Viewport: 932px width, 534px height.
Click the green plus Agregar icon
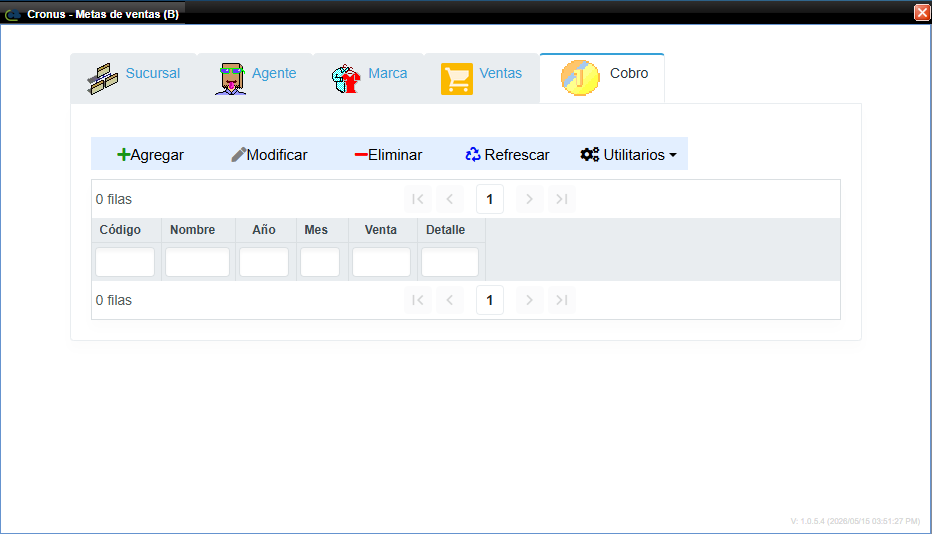pyautogui.click(x=123, y=155)
